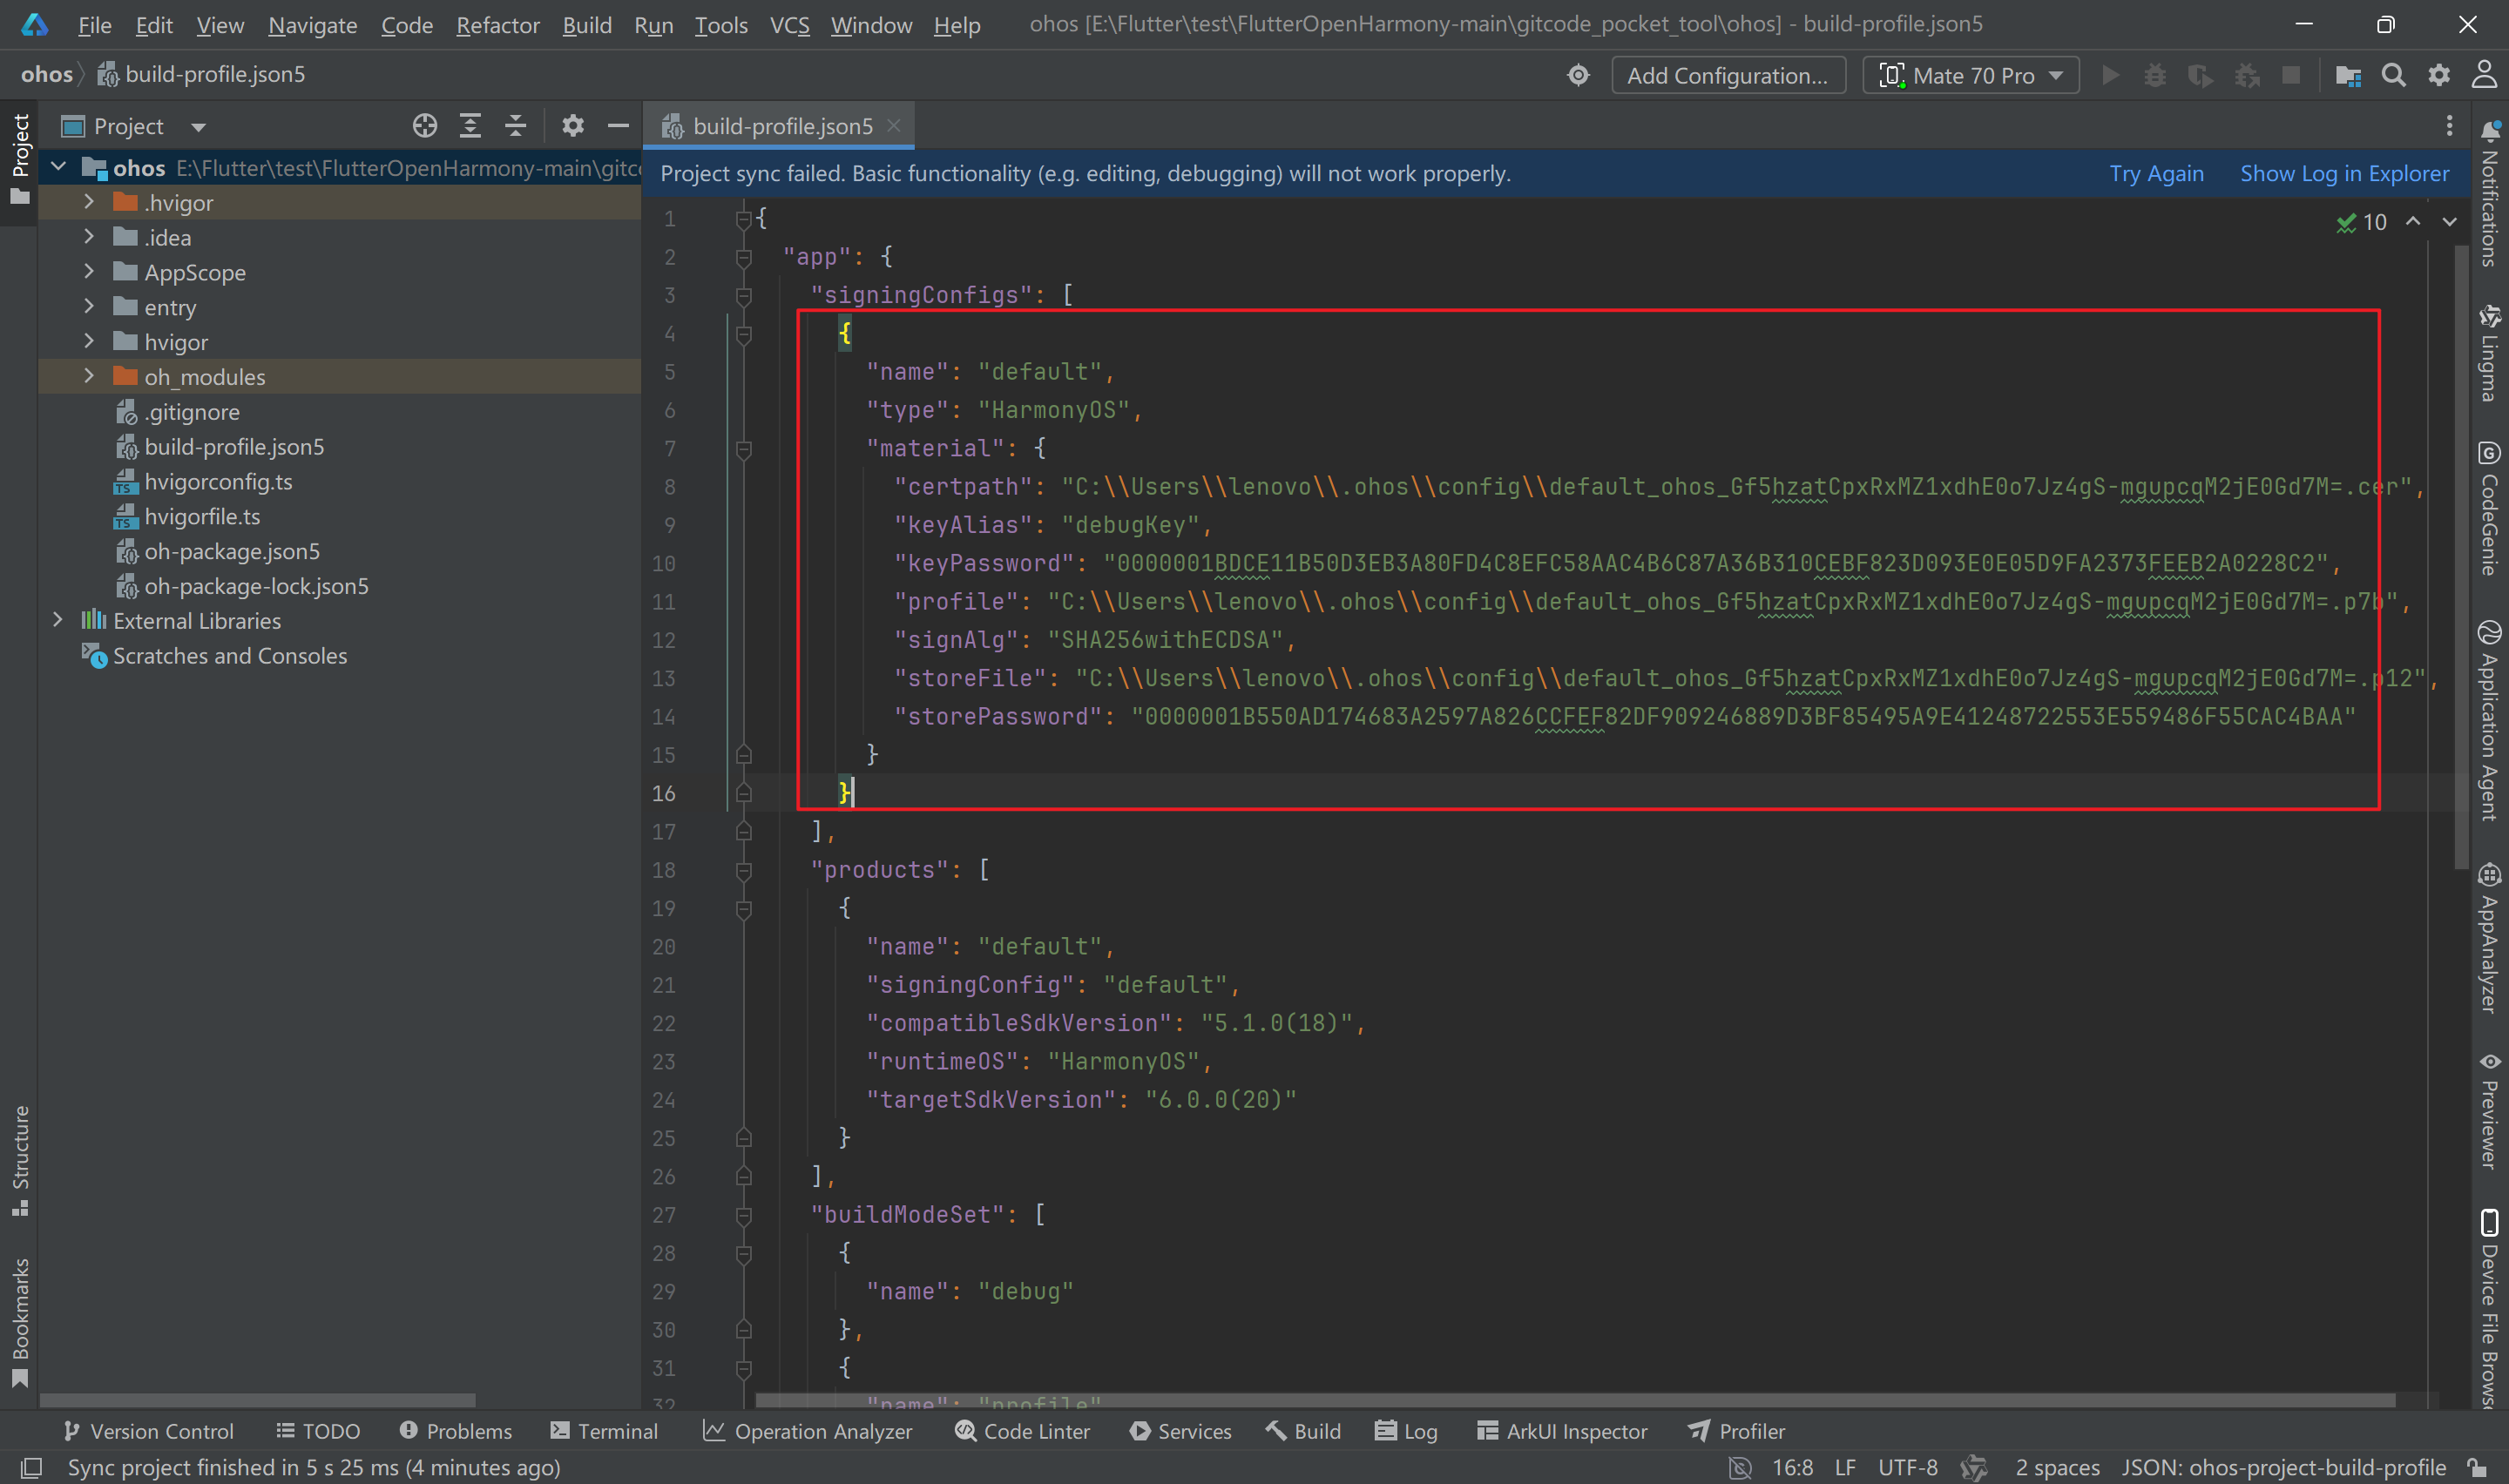Open the Operation Analyzer panel
2509x1484 pixels.
[x=808, y=1430]
